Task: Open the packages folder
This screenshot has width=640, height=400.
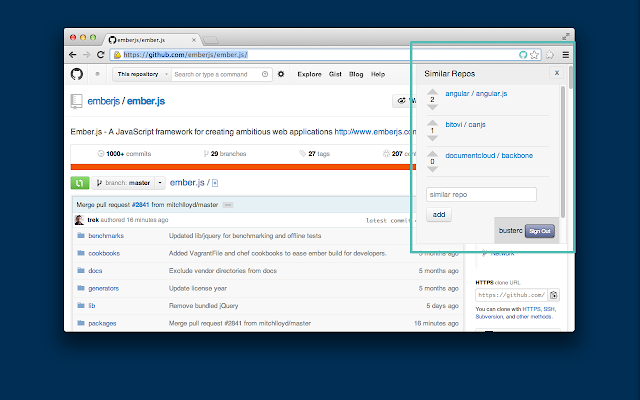Action: [x=102, y=323]
